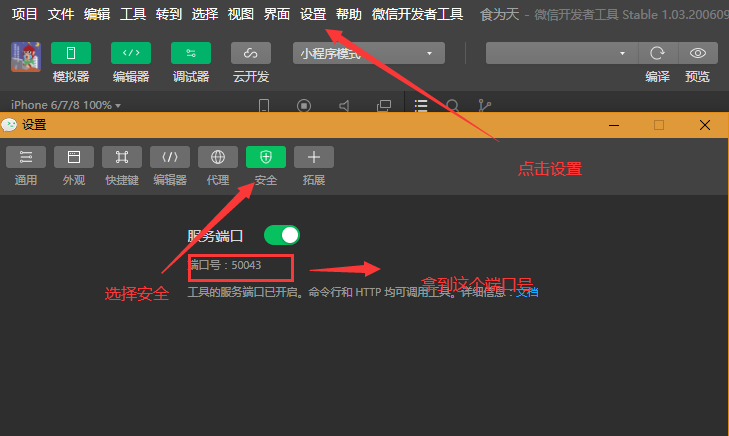Select the 代理 proxy globe icon
Viewport: 729px width, 436px height.
click(x=218, y=157)
